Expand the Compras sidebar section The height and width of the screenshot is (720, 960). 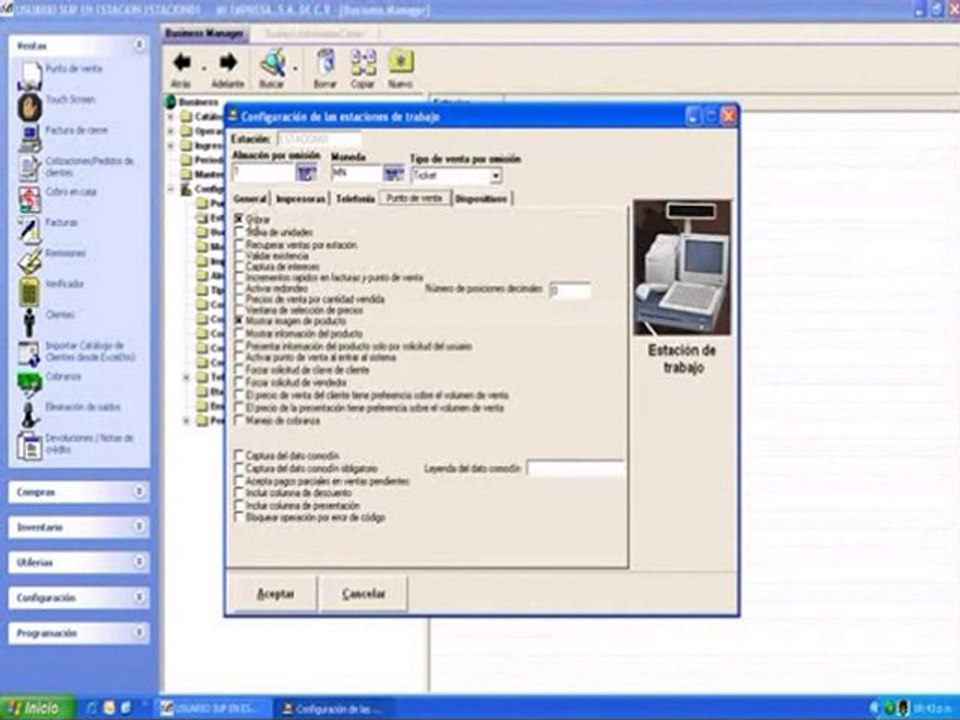pyautogui.click(x=139, y=491)
